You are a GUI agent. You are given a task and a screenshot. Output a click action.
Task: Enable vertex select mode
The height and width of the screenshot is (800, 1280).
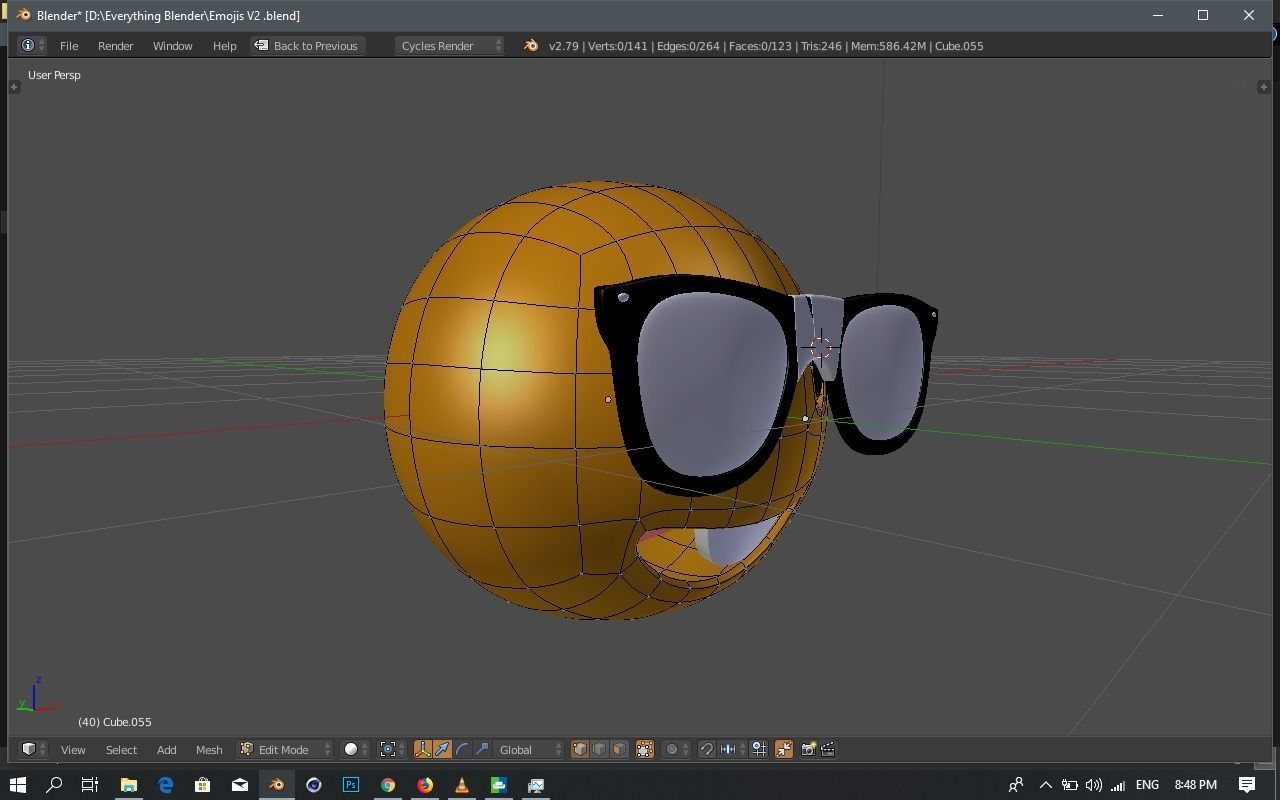[x=580, y=749]
